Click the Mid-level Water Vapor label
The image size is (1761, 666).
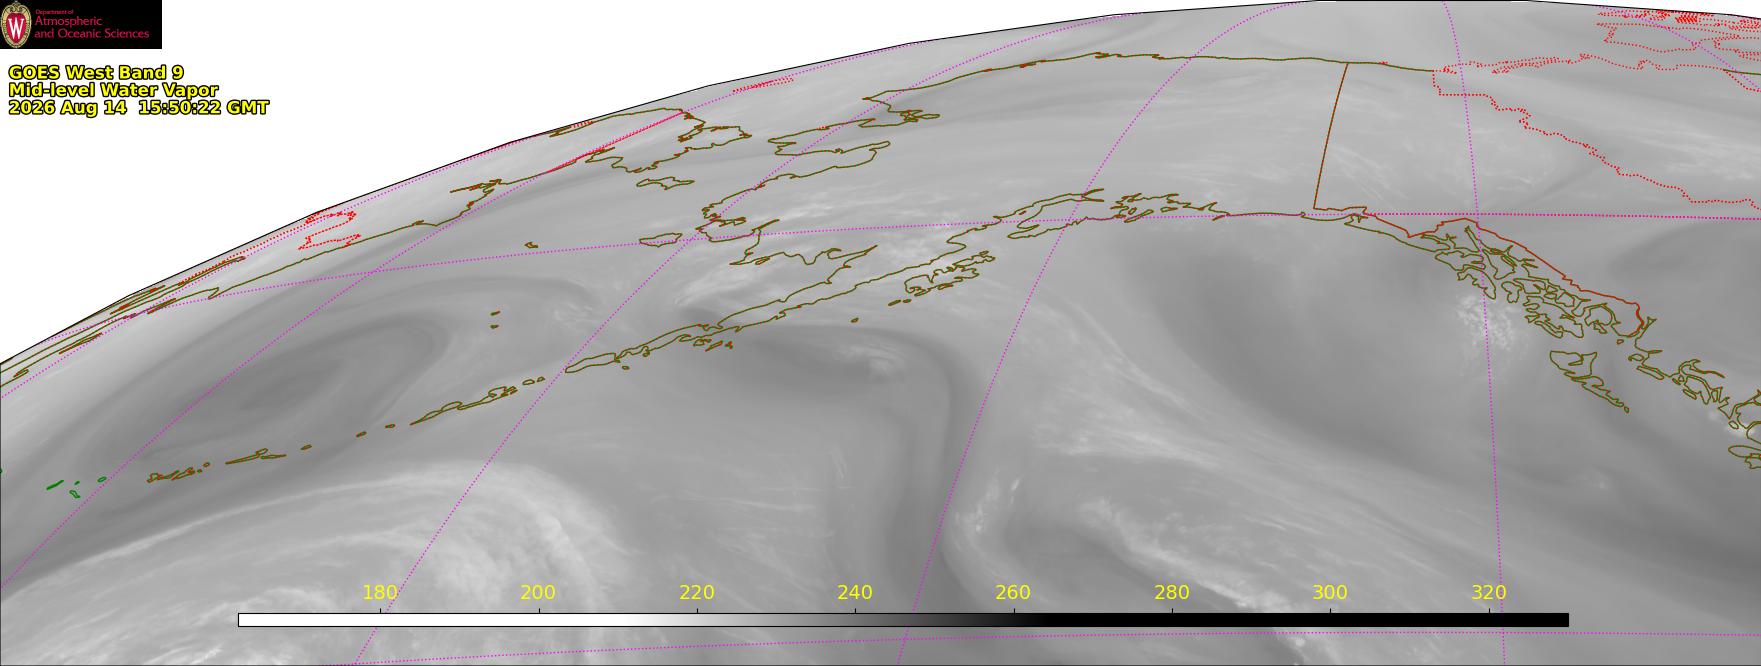(x=113, y=90)
